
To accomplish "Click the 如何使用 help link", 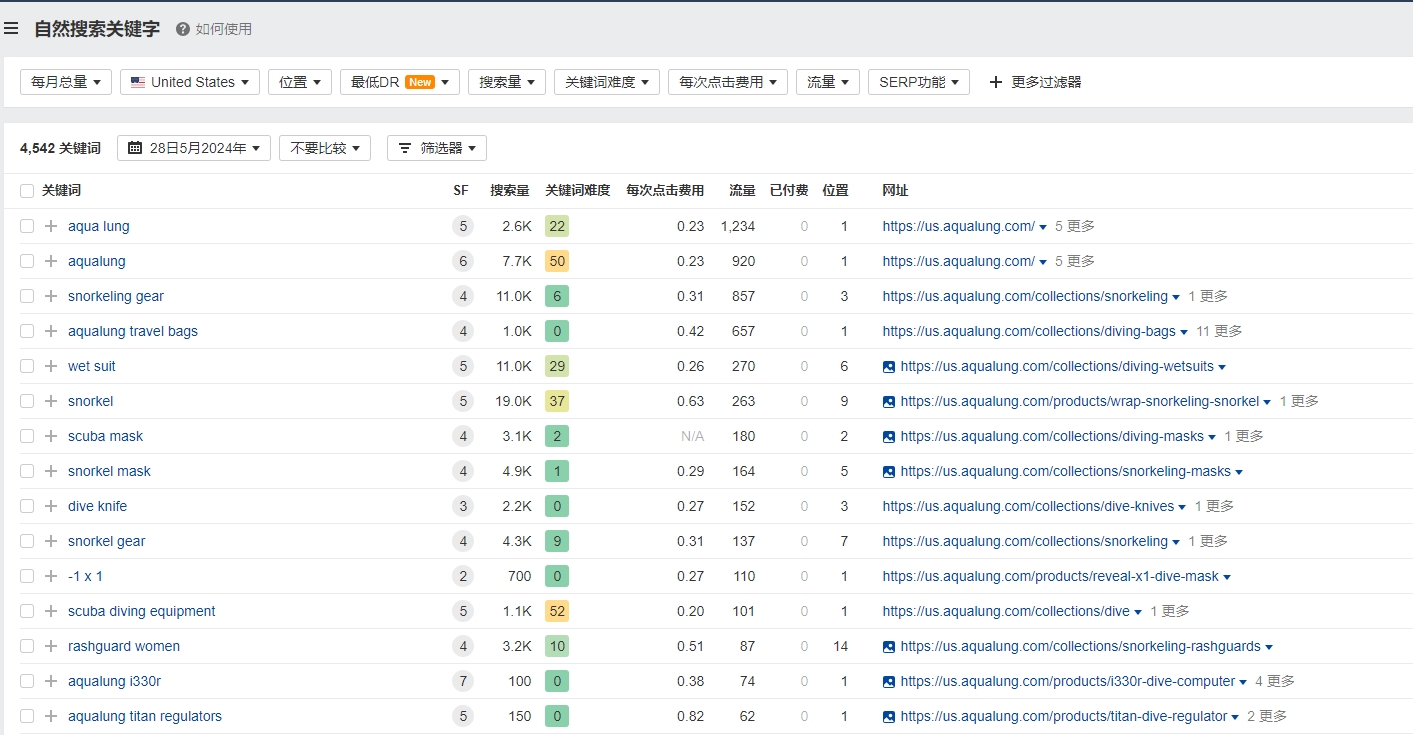I will tap(224, 29).
